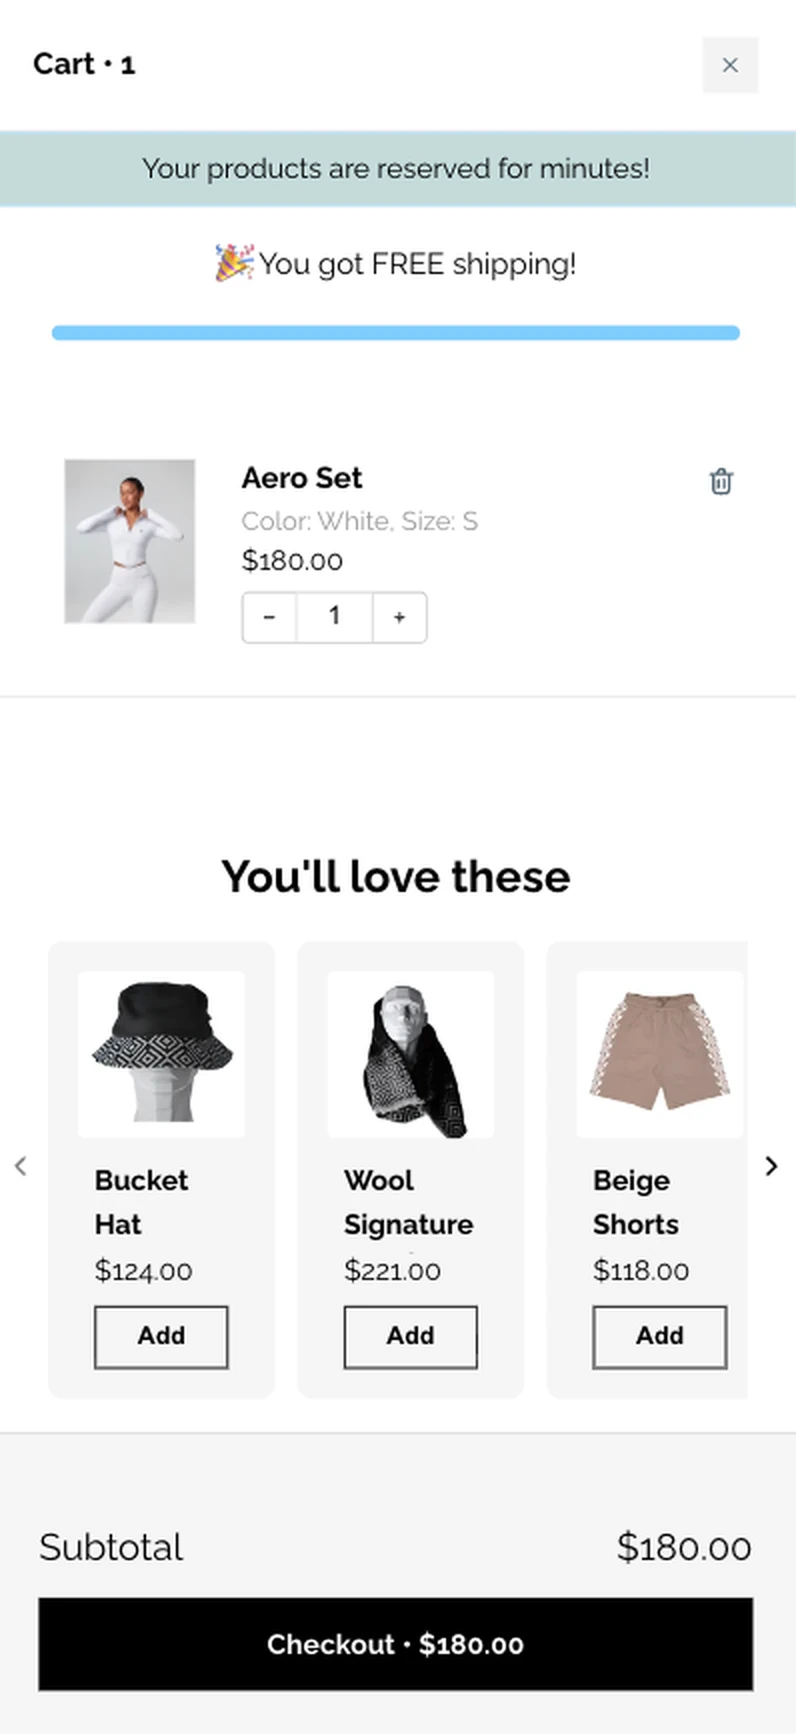This screenshot has height=1734, width=796.
Task: Open the Wool Signature scarf image
Action: (x=410, y=1054)
